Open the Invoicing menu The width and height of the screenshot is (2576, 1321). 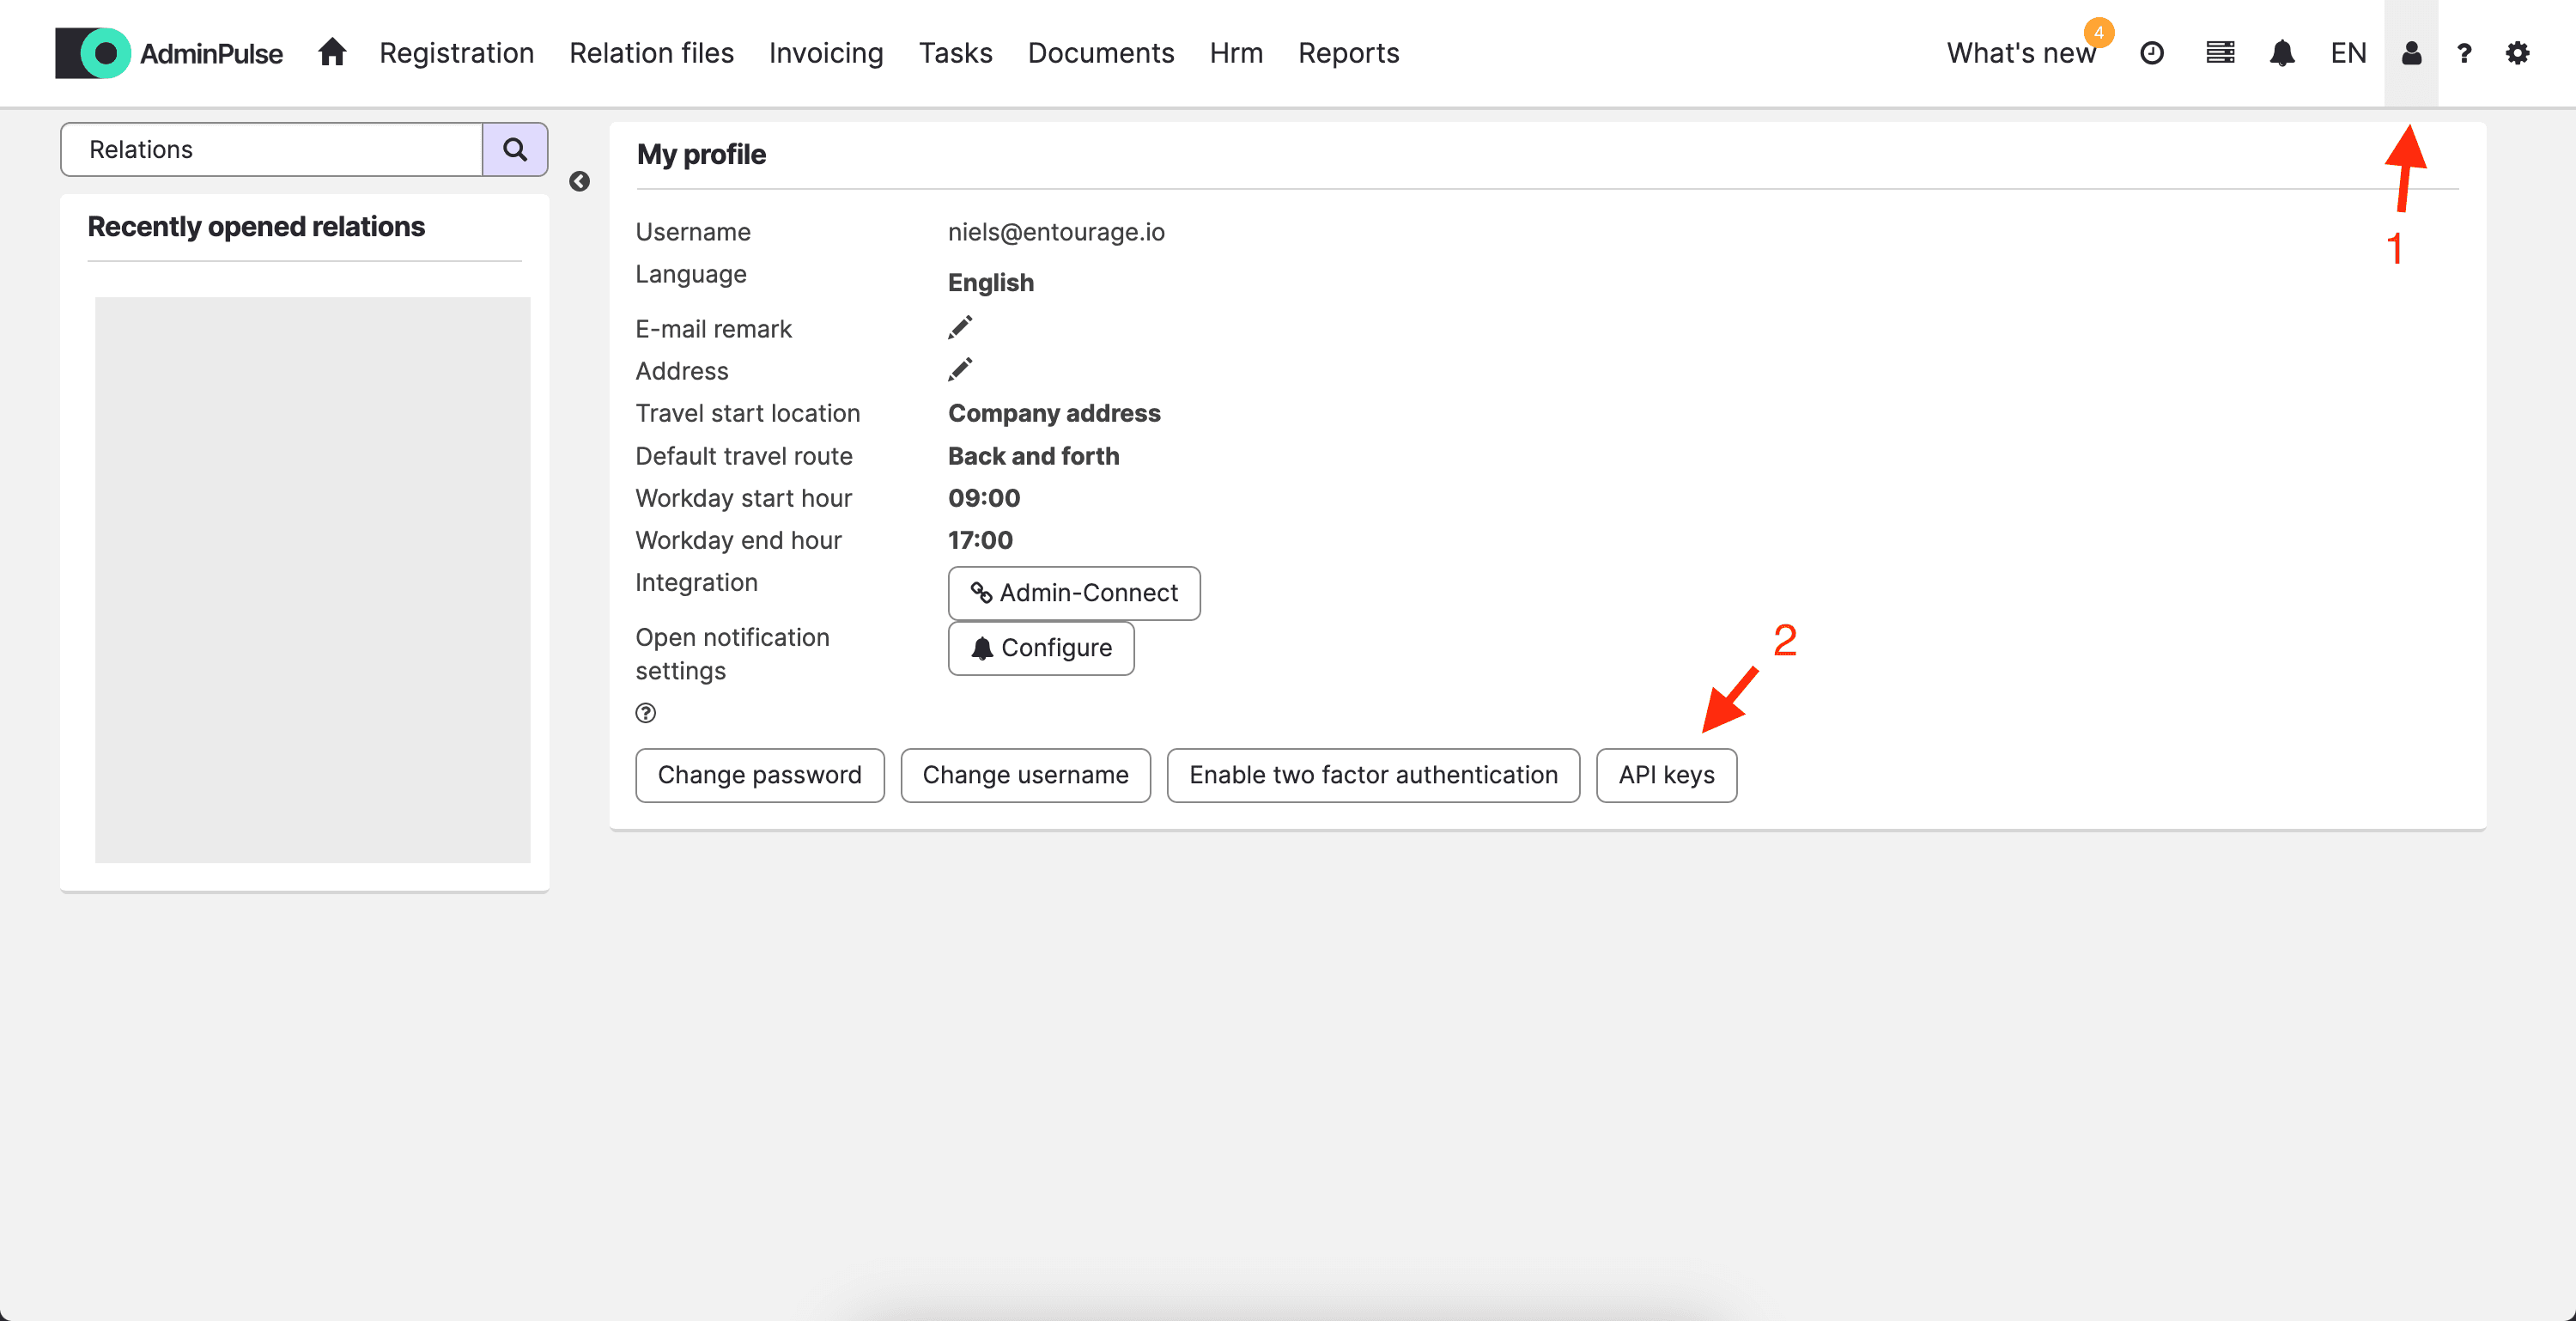tap(825, 53)
